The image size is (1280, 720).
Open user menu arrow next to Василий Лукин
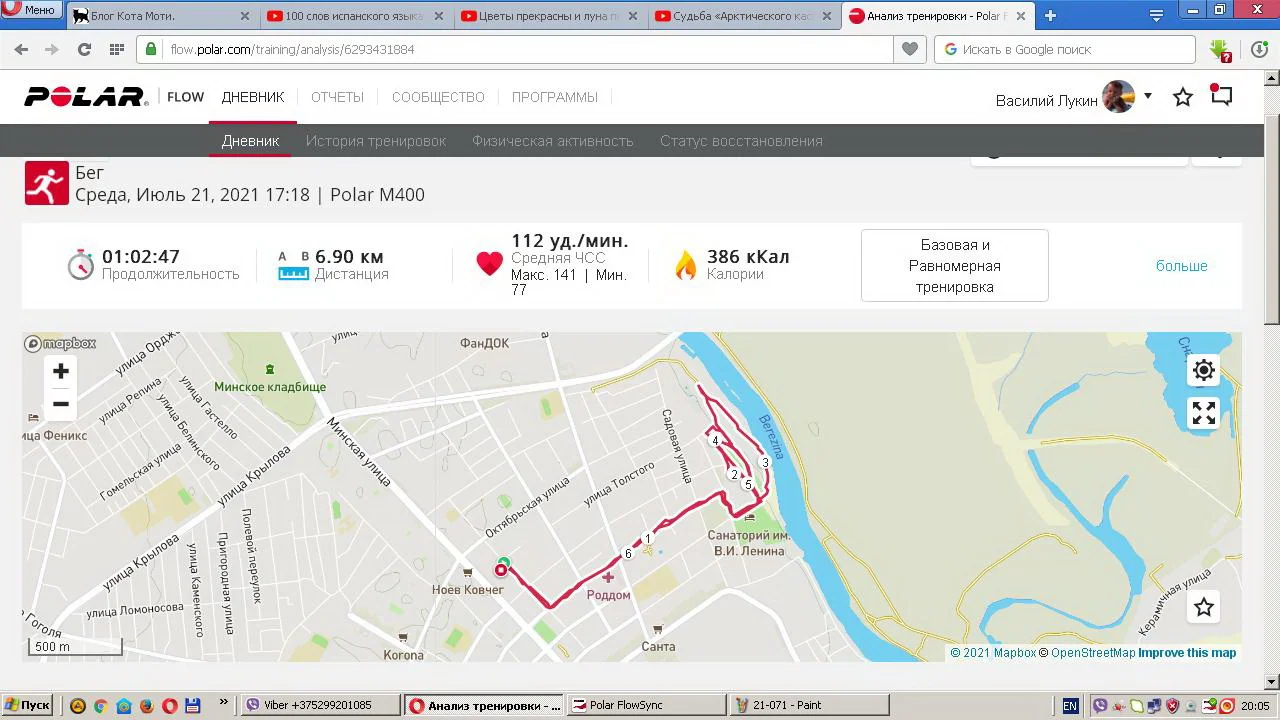click(x=1148, y=96)
